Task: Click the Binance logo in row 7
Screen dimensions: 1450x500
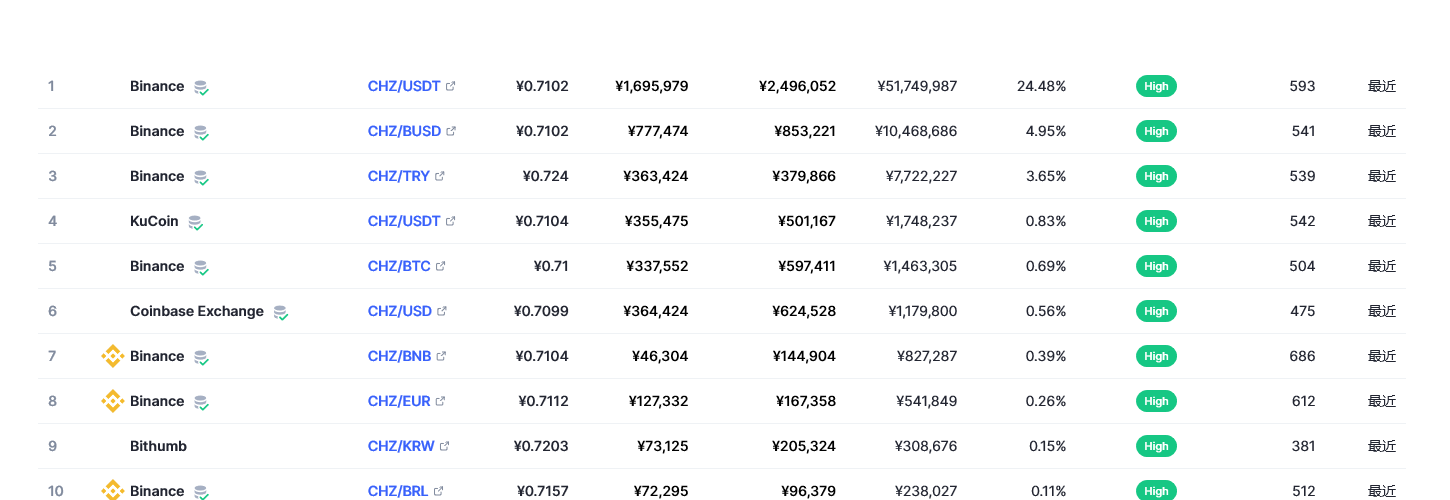Action: point(112,356)
